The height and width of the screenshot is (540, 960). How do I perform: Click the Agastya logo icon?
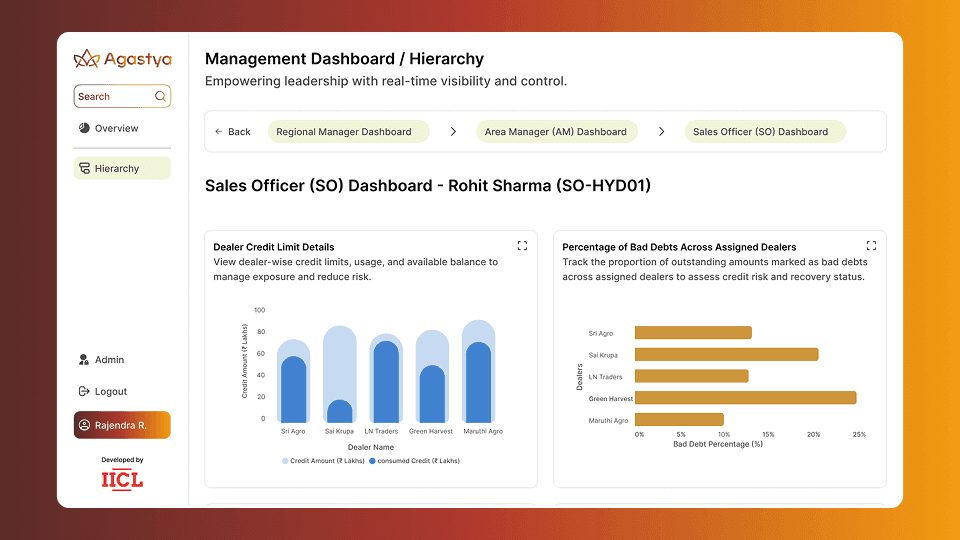click(87, 59)
